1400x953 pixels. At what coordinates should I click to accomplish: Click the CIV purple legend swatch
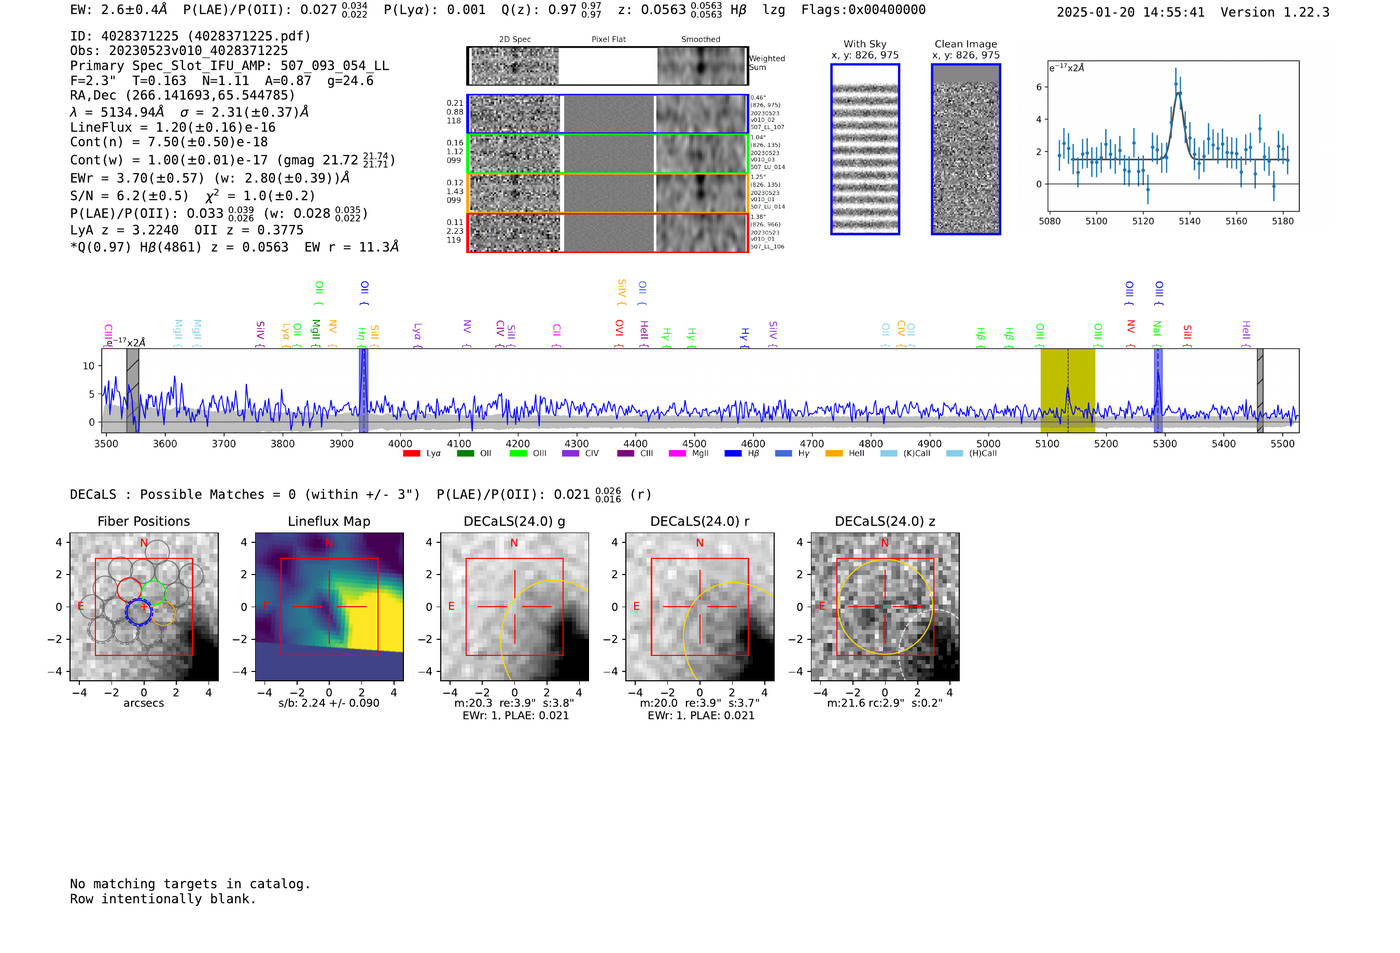click(571, 454)
